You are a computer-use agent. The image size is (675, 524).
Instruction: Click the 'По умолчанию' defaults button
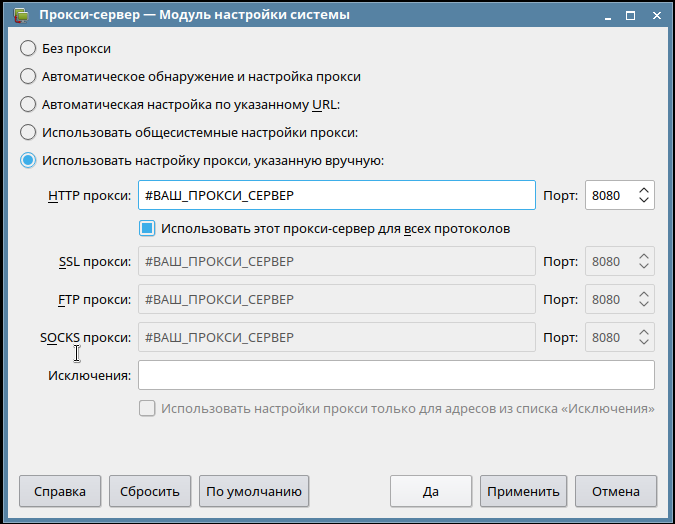[254, 491]
